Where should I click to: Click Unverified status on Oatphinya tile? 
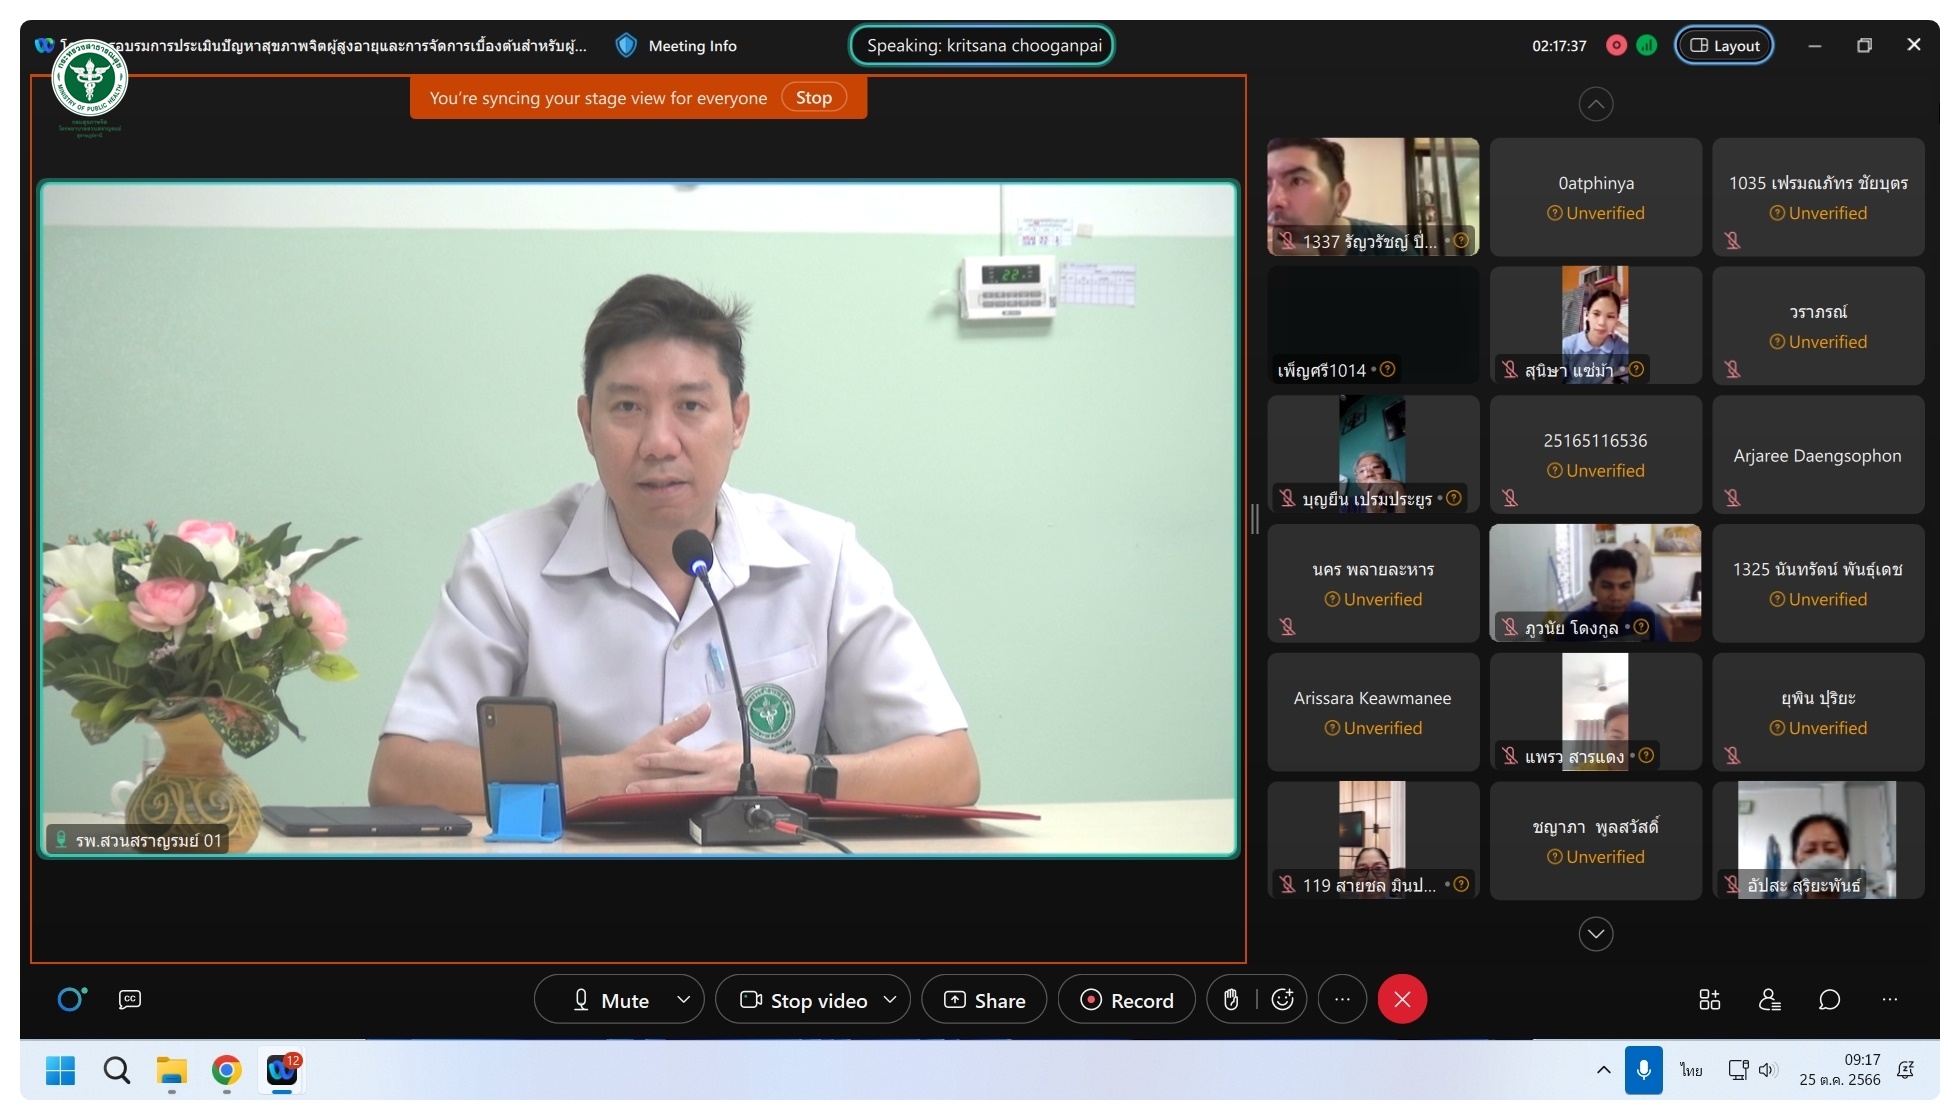[1595, 213]
